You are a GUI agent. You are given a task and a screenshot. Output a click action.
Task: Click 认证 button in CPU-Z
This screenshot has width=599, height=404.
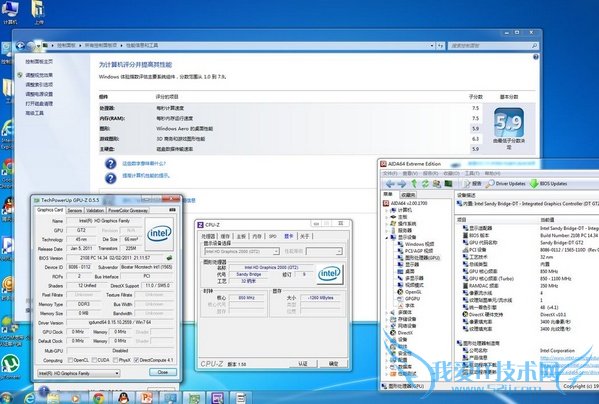303,364
